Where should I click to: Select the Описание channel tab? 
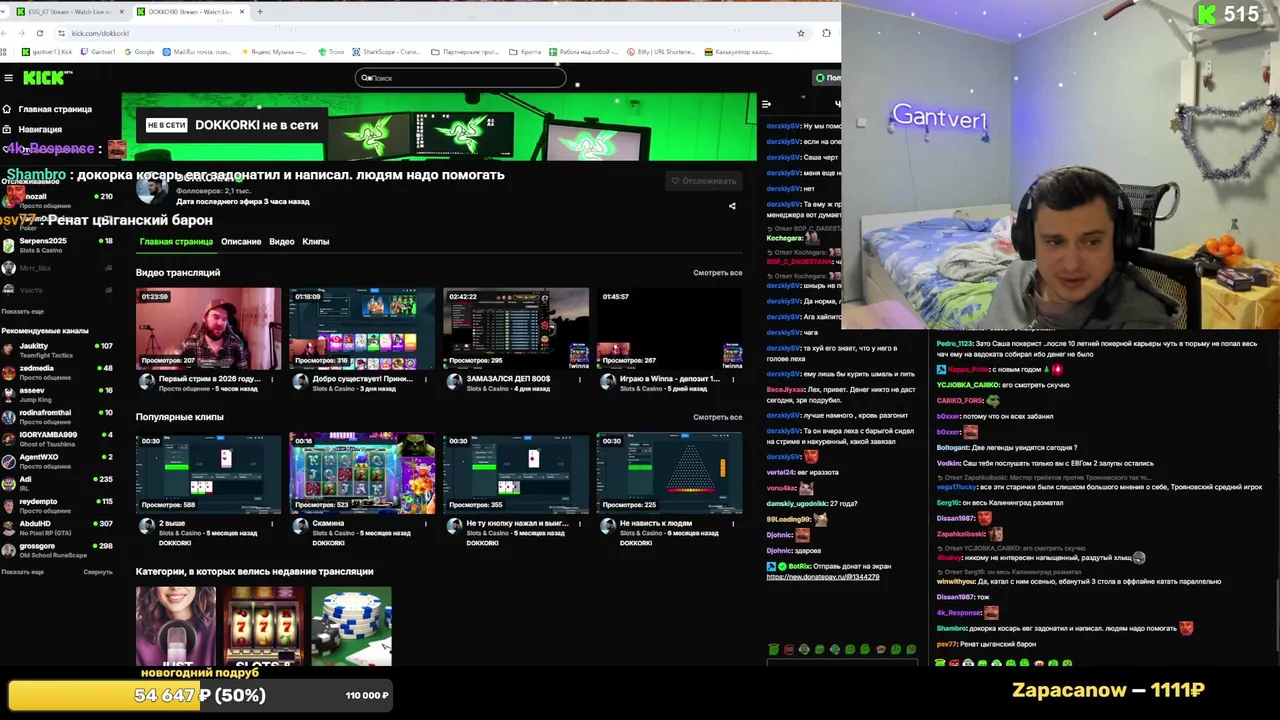[x=241, y=242]
